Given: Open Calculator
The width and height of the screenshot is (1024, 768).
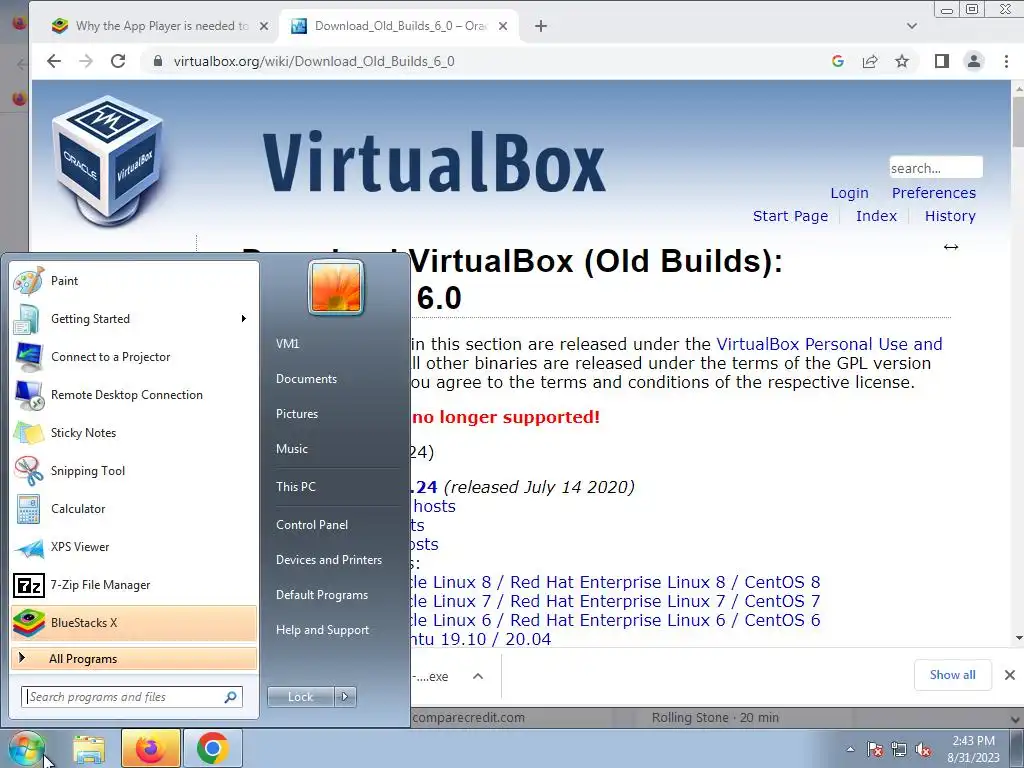Looking at the screenshot, I should click(133, 509).
